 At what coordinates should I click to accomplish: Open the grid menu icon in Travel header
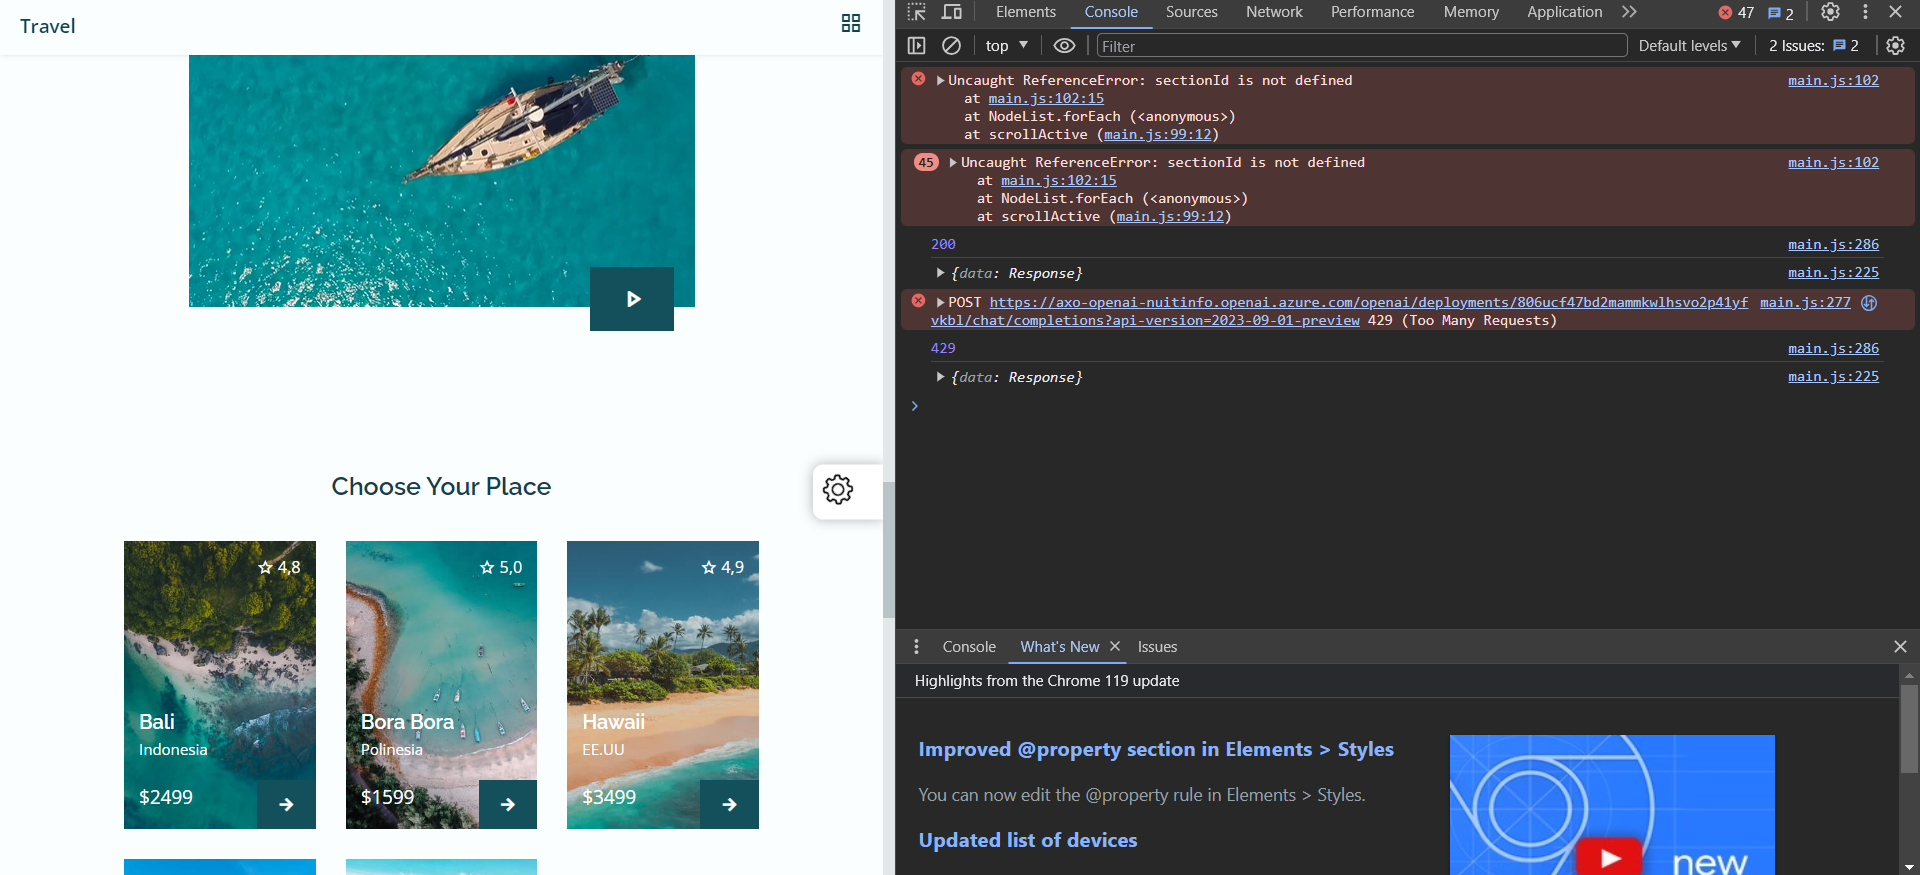pyautogui.click(x=851, y=23)
